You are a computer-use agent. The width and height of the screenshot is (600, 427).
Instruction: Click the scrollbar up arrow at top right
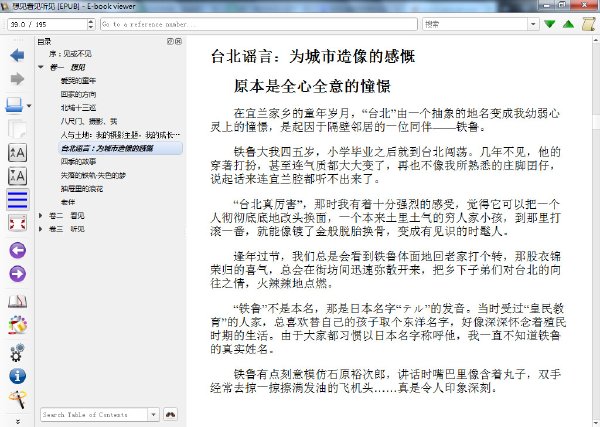pyautogui.click(x=596, y=39)
